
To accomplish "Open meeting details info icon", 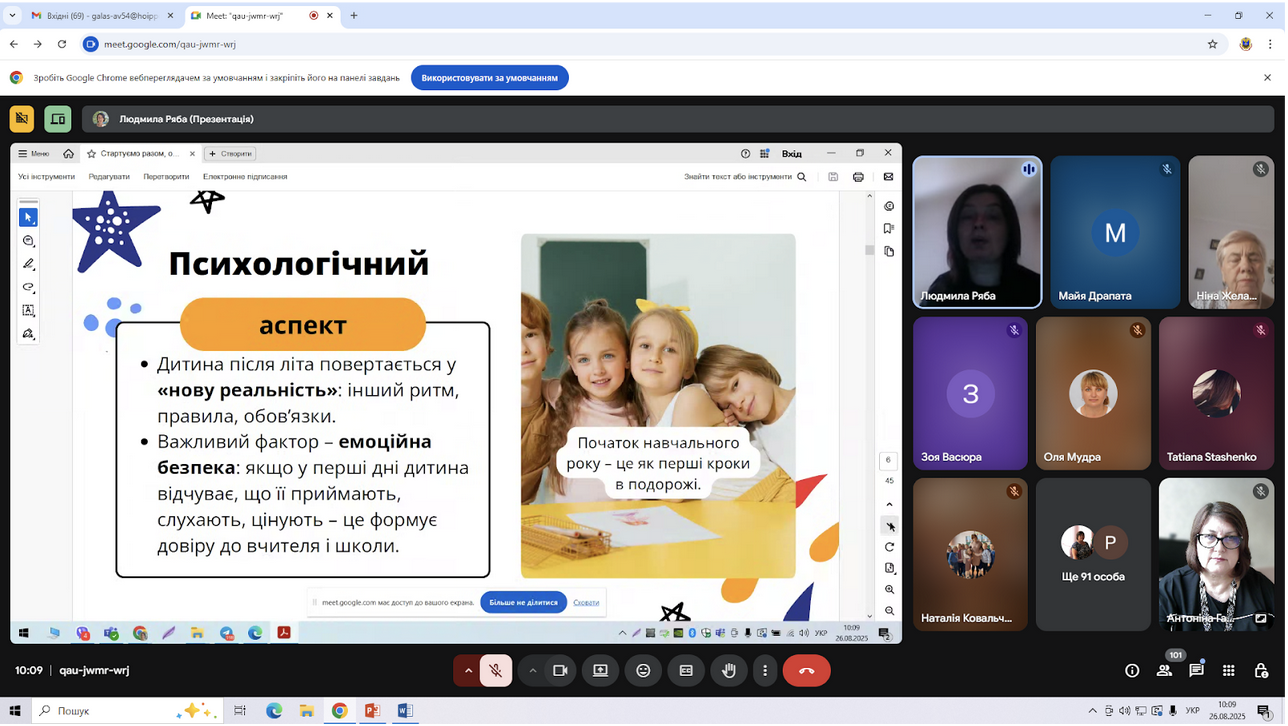I will click(x=1134, y=672).
